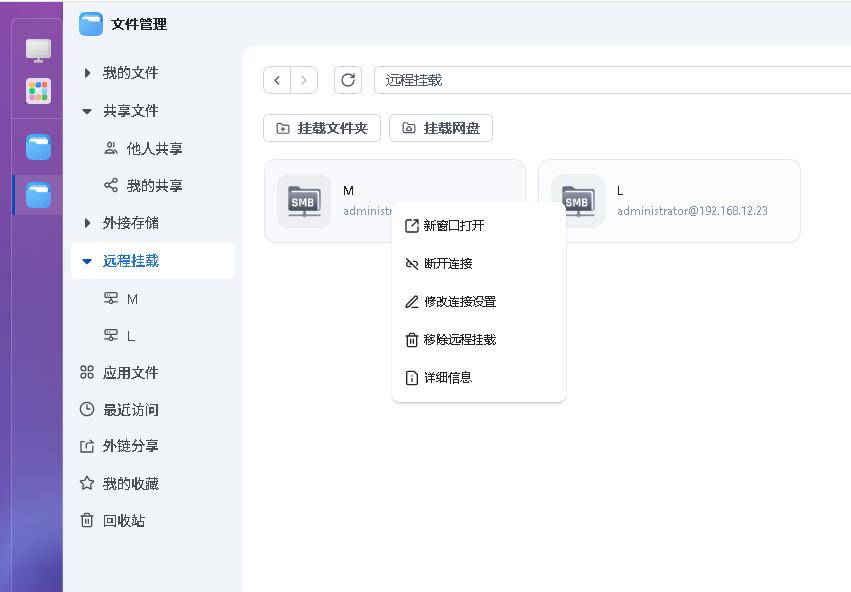Click the SMB folder icon for L

click(x=577, y=201)
